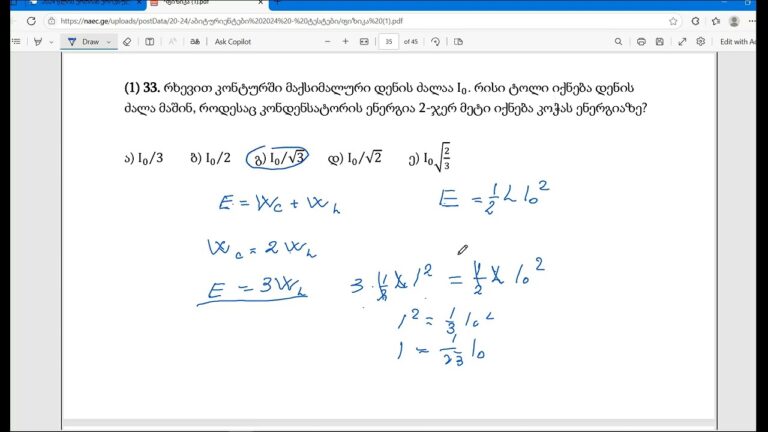This screenshot has width=768, height=432.
Task: Click the 'of 45' page count text
Action: [410, 42]
